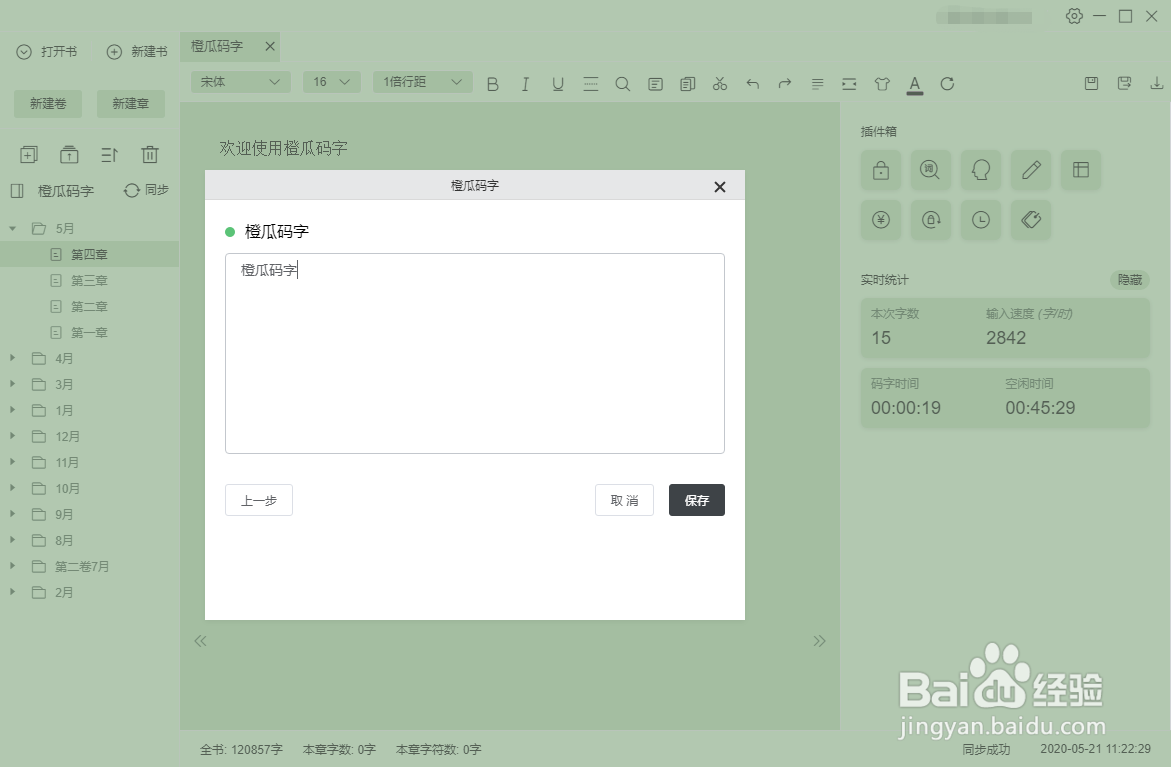1171x767 pixels.
Task: Expand the 12月 folder
Action: coord(13,436)
